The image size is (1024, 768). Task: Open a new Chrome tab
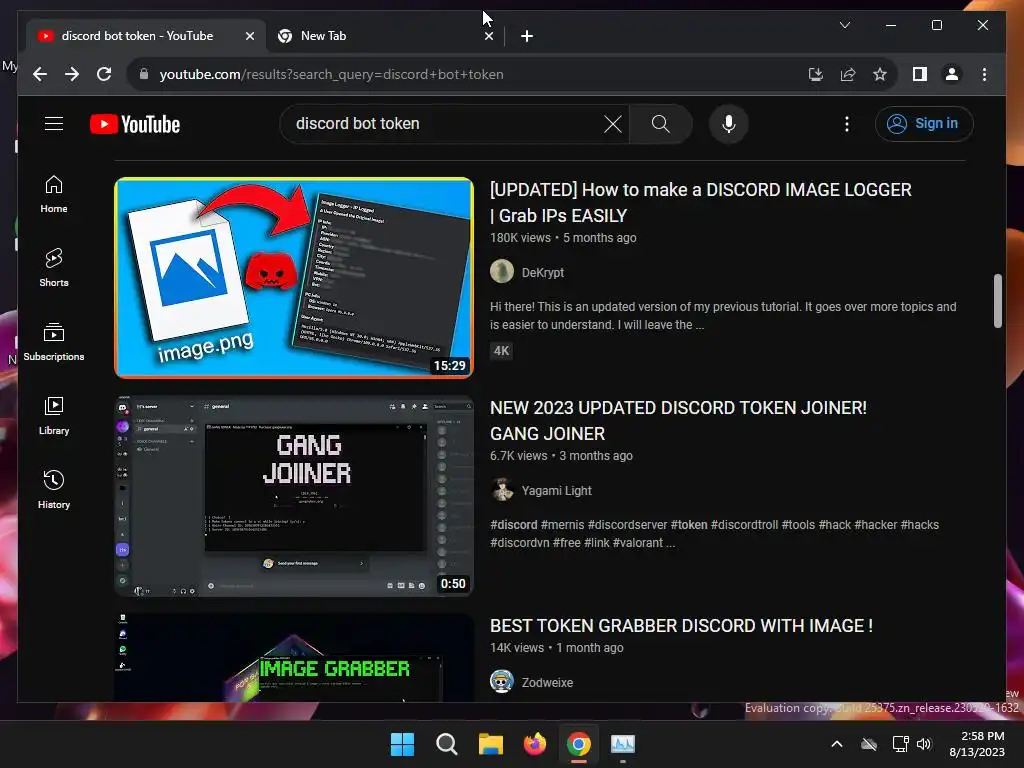pyautogui.click(x=527, y=36)
